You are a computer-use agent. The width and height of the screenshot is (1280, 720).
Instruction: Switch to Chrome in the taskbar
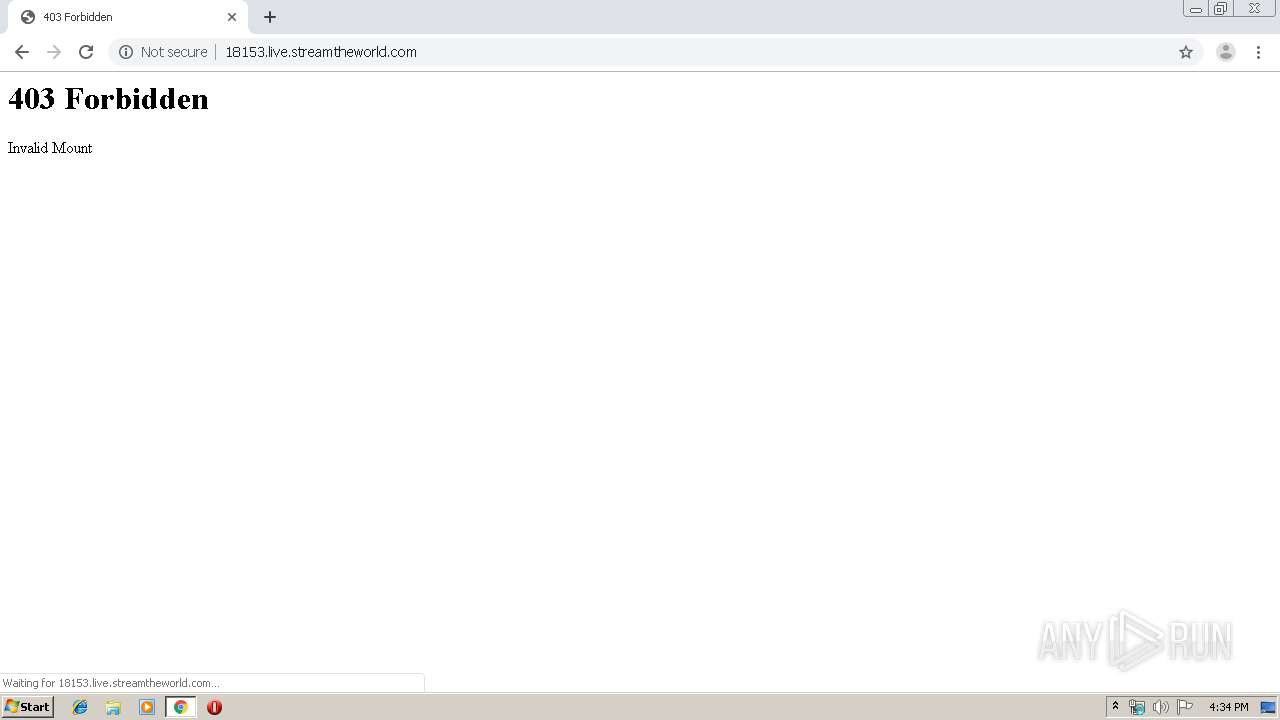(x=180, y=707)
